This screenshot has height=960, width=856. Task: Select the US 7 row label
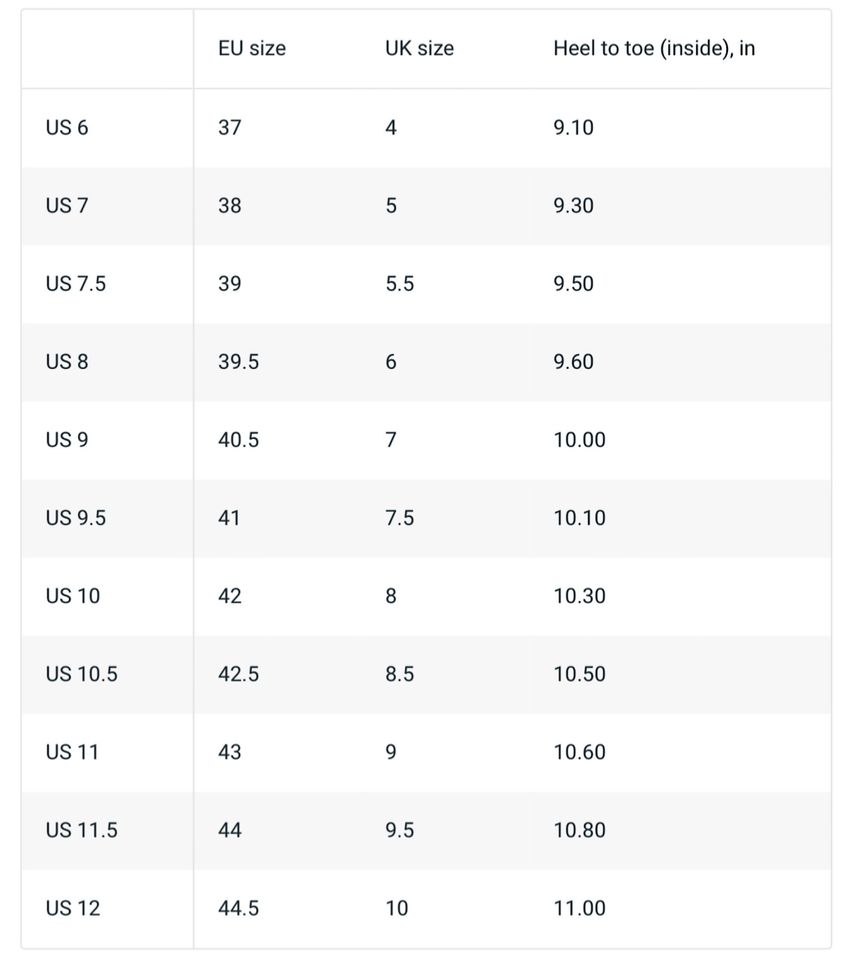point(67,206)
